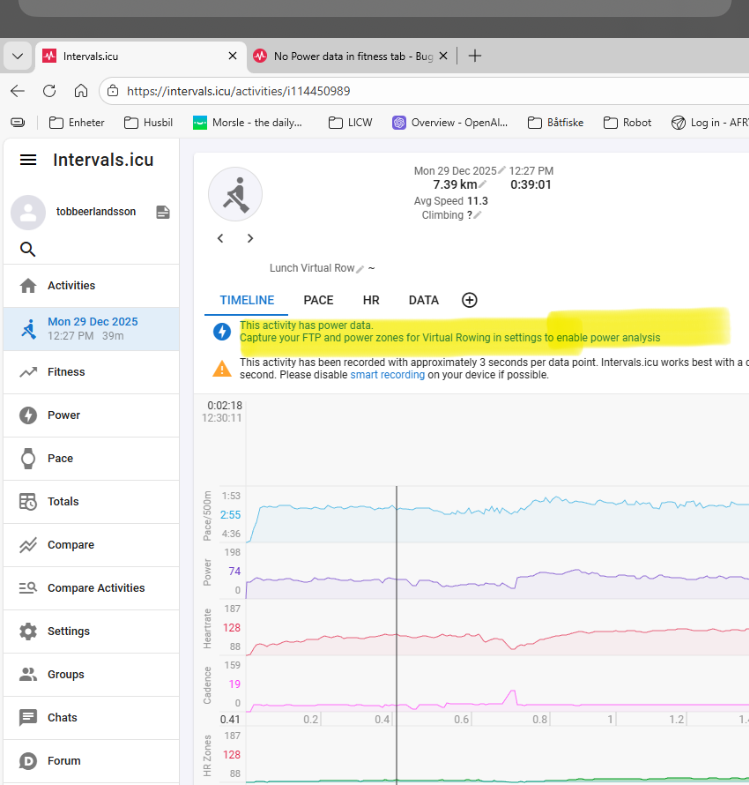The width and height of the screenshot is (749, 785).
Task: Open Fitness in the sidebar
Action: click(x=66, y=372)
